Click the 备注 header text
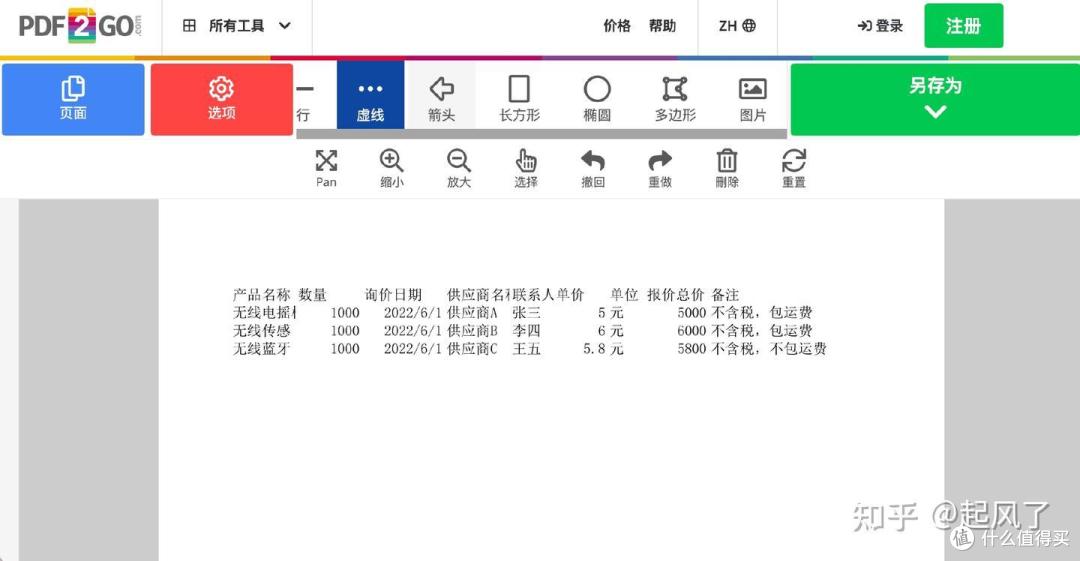1080x561 pixels. pyautogui.click(x=725, y=295)
